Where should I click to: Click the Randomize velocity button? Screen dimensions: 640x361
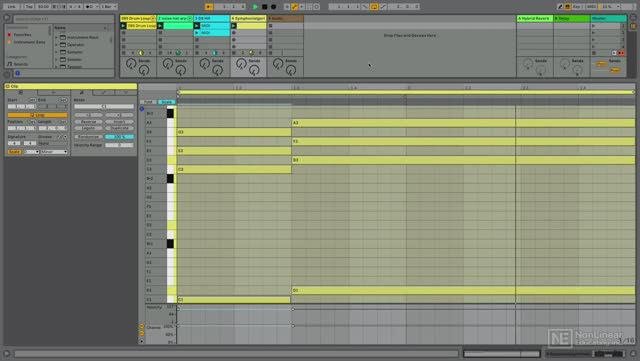(x=89, y=137)
